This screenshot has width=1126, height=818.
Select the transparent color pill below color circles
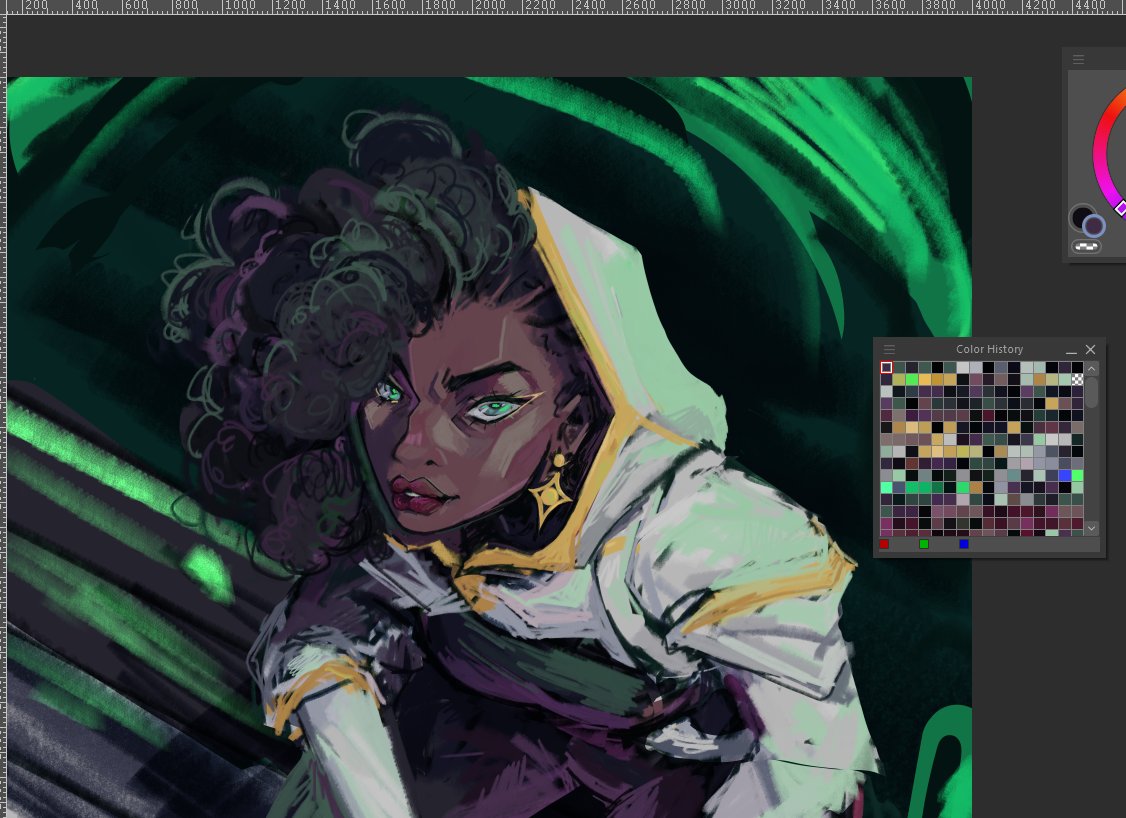click(x=1087, y=246)
